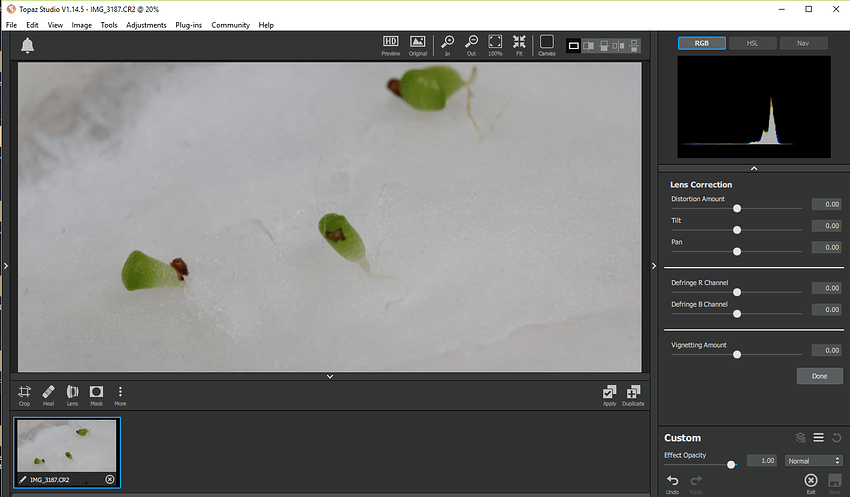Screen dimensions: 850x497
Task: Toggle the Original image view
Action: point(418,44)
